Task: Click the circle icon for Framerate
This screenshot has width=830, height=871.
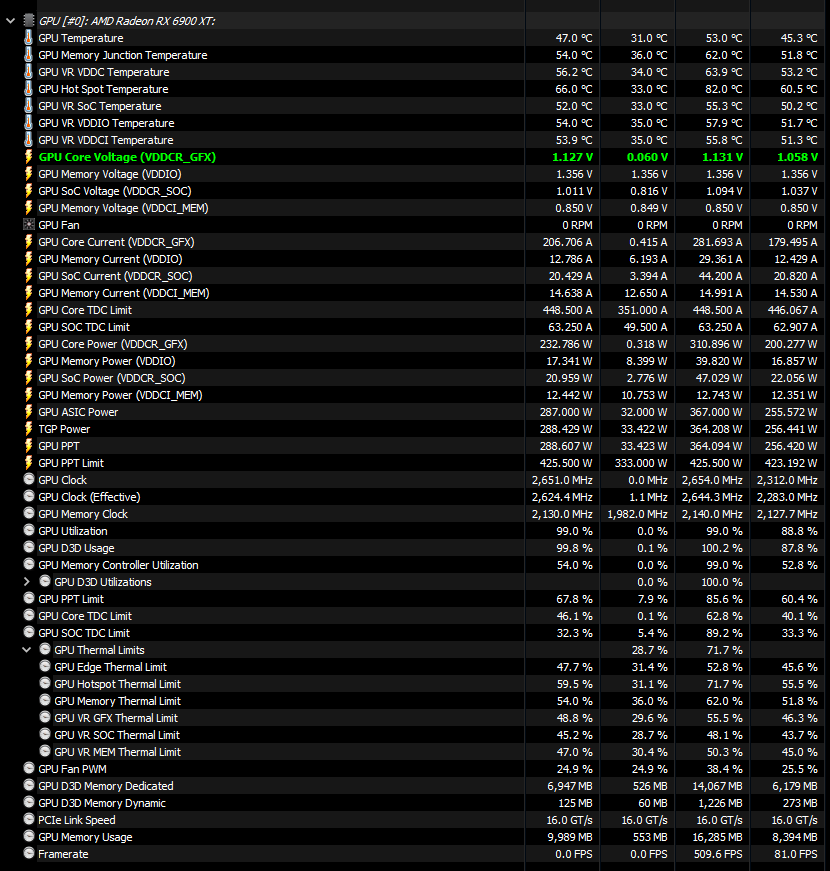Action: pyautogui.click(x=29, y=853)
